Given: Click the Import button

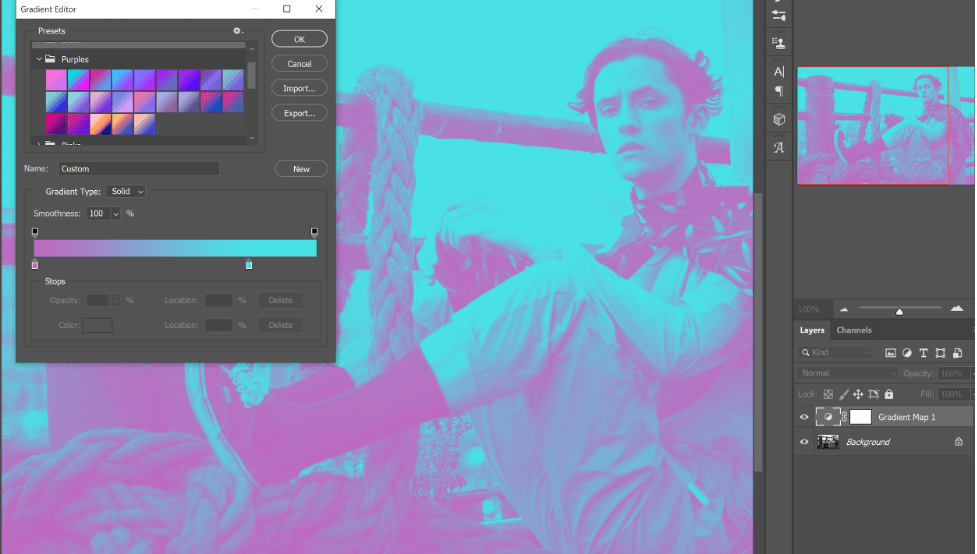Looking at the screenshot, I should pyautogui.click(x=299, y=88).
